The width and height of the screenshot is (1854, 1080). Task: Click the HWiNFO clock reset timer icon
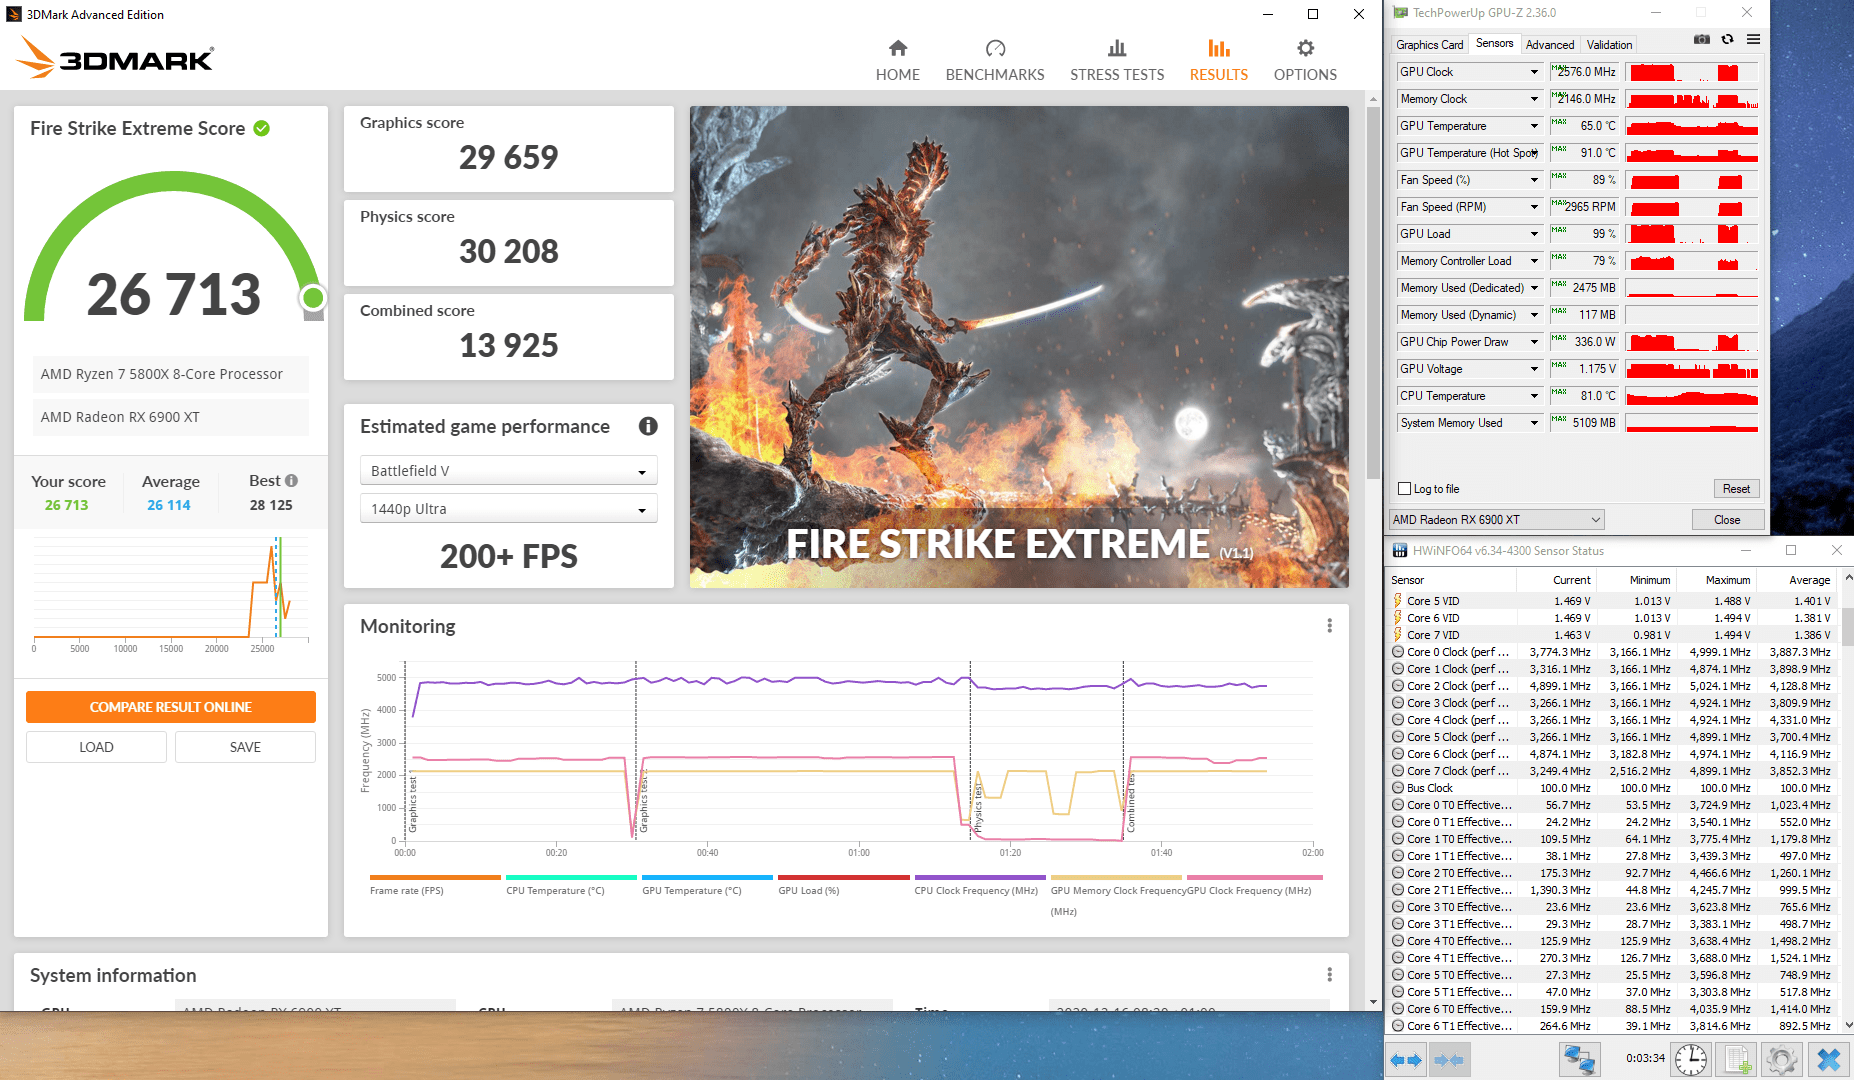pyautogui.click(x=1691, y=1059)
